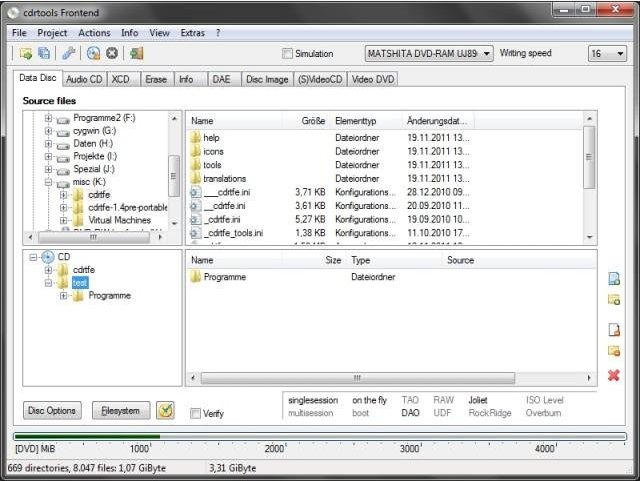Open the Project menu

[52, 33]
